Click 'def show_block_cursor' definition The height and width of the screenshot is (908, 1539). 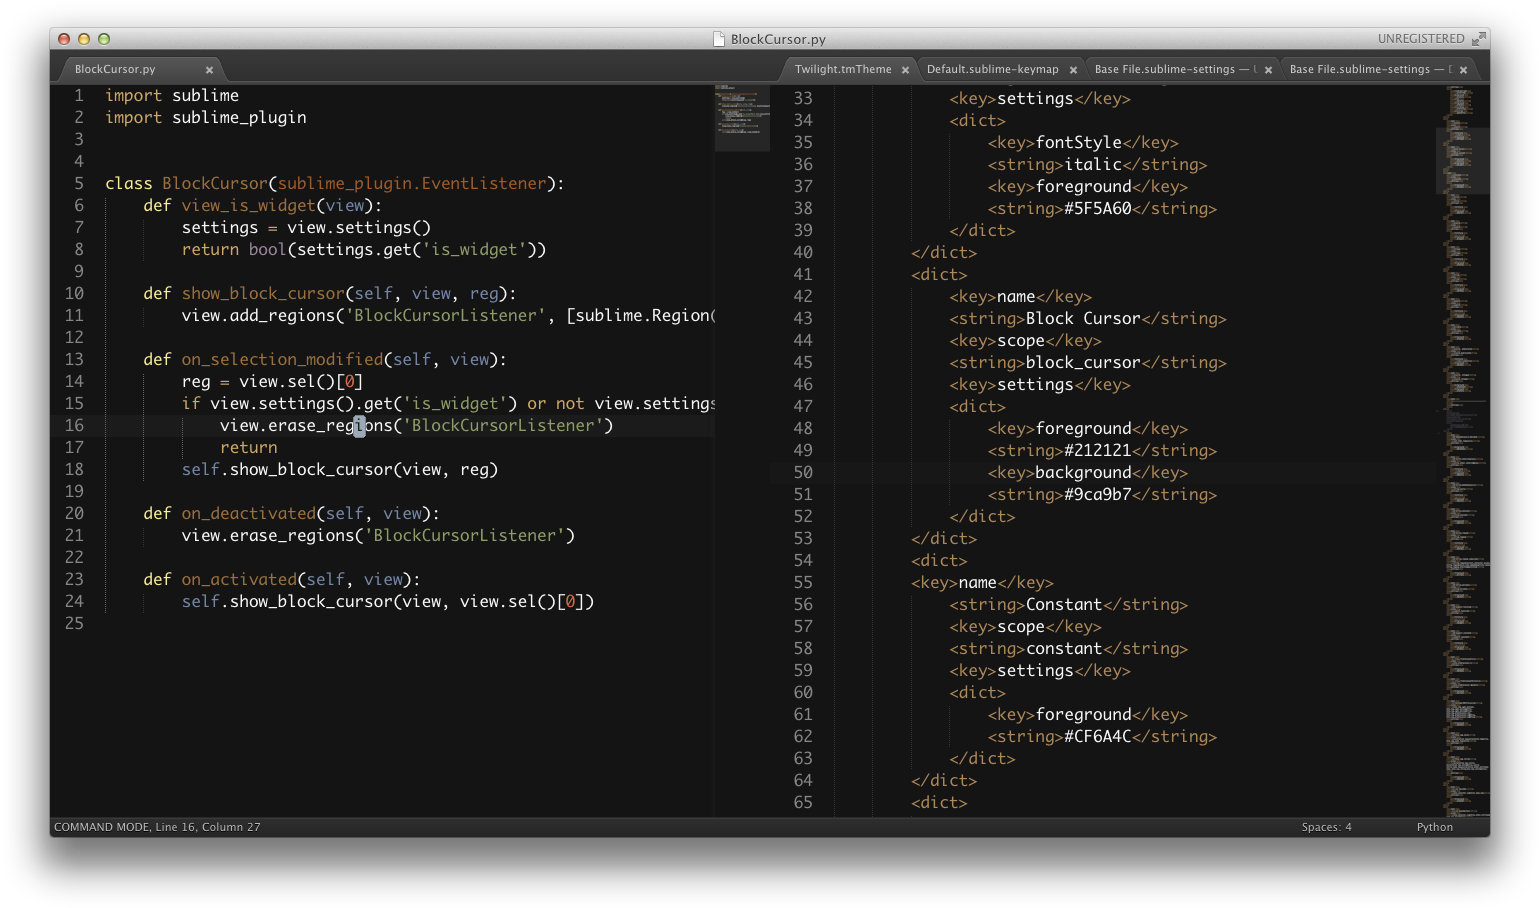(x=330, y=294)
